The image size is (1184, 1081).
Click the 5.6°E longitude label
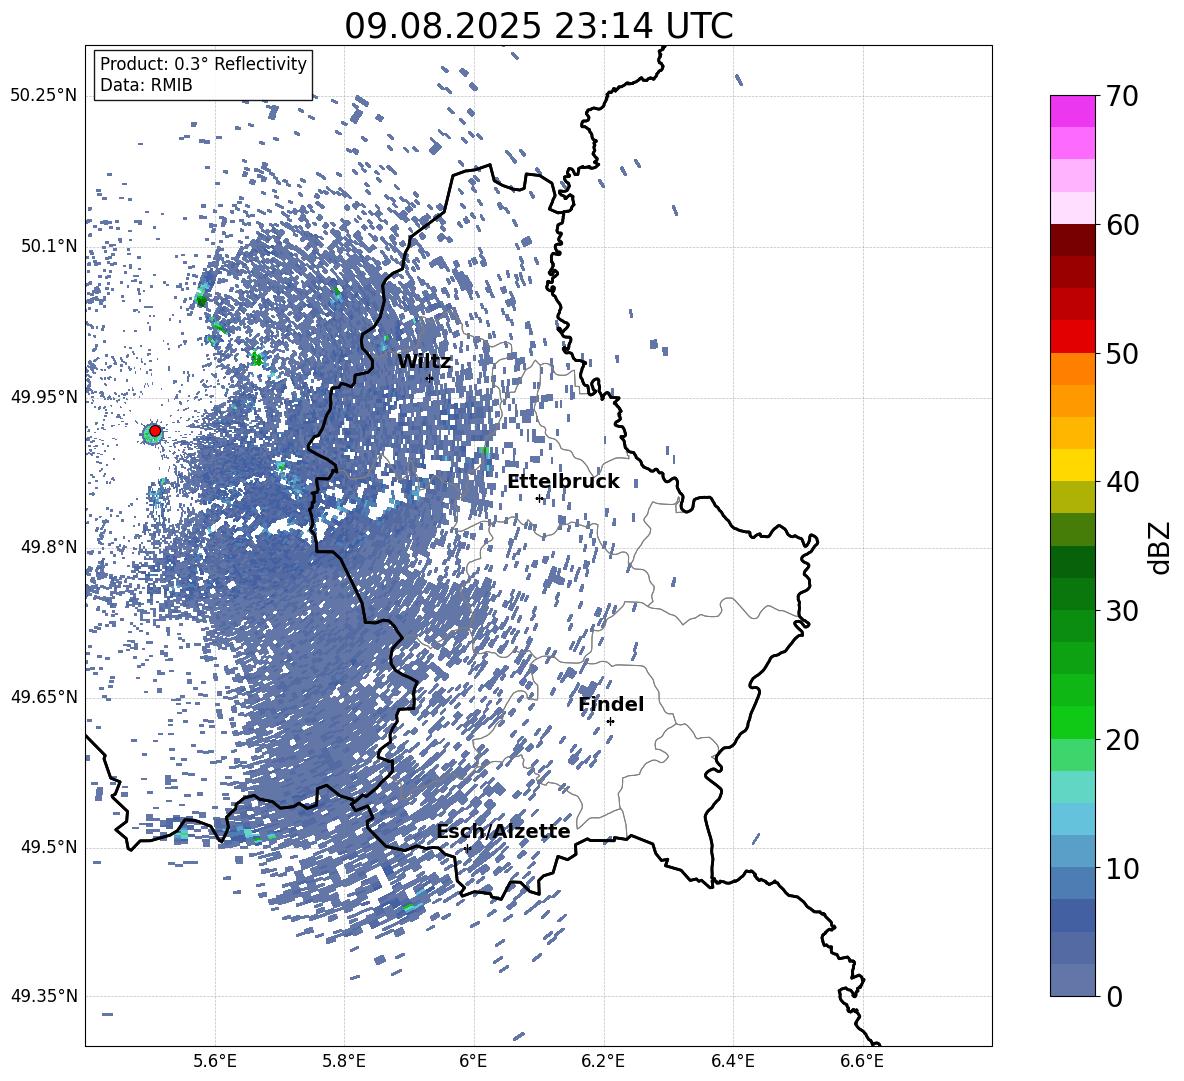(215, 1061)
